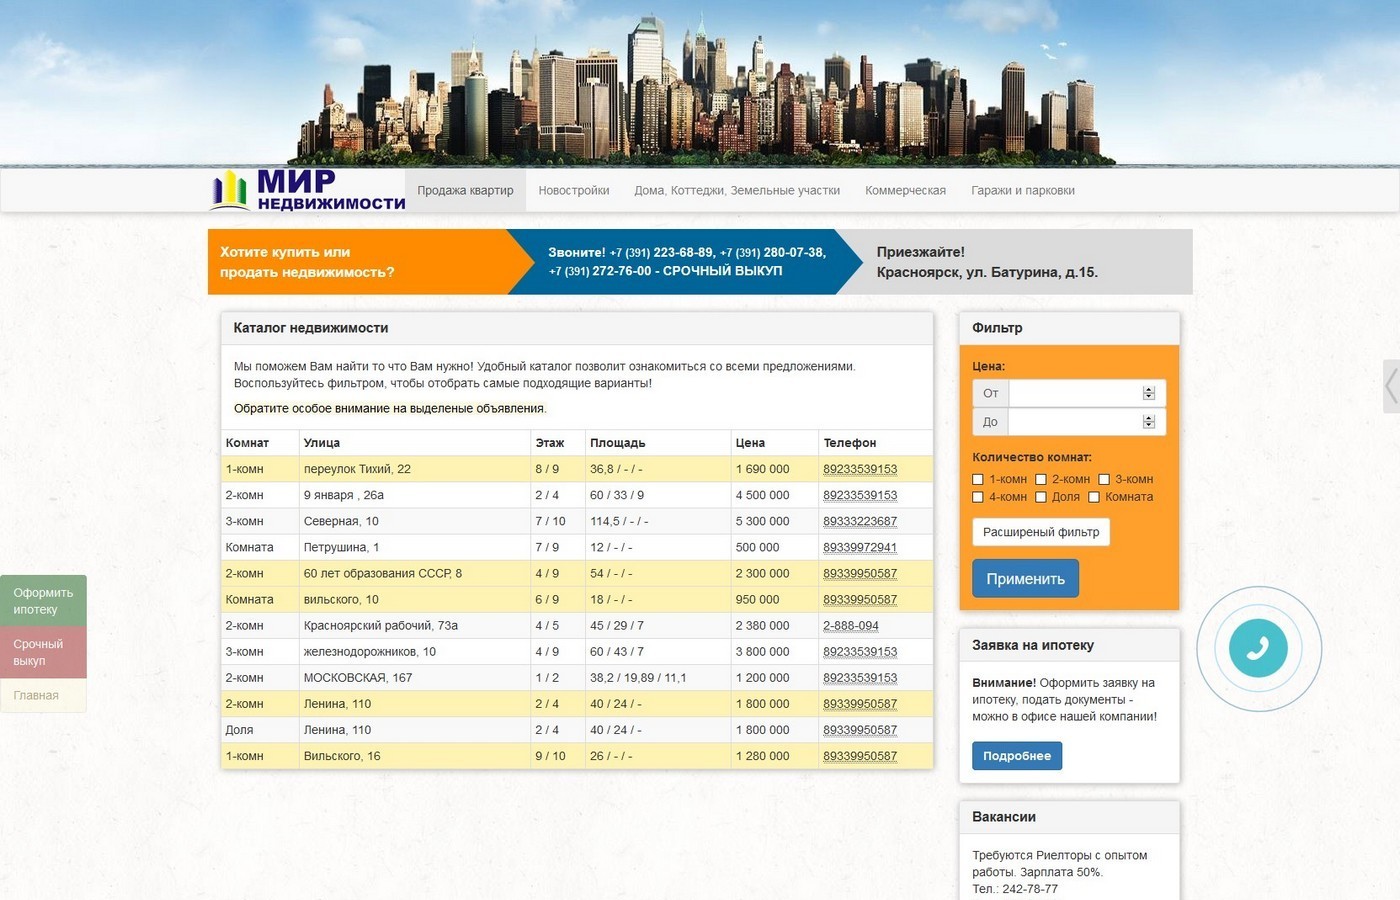
Task: Check the 4-комн room filter
Action: click(x=978, y=497)
